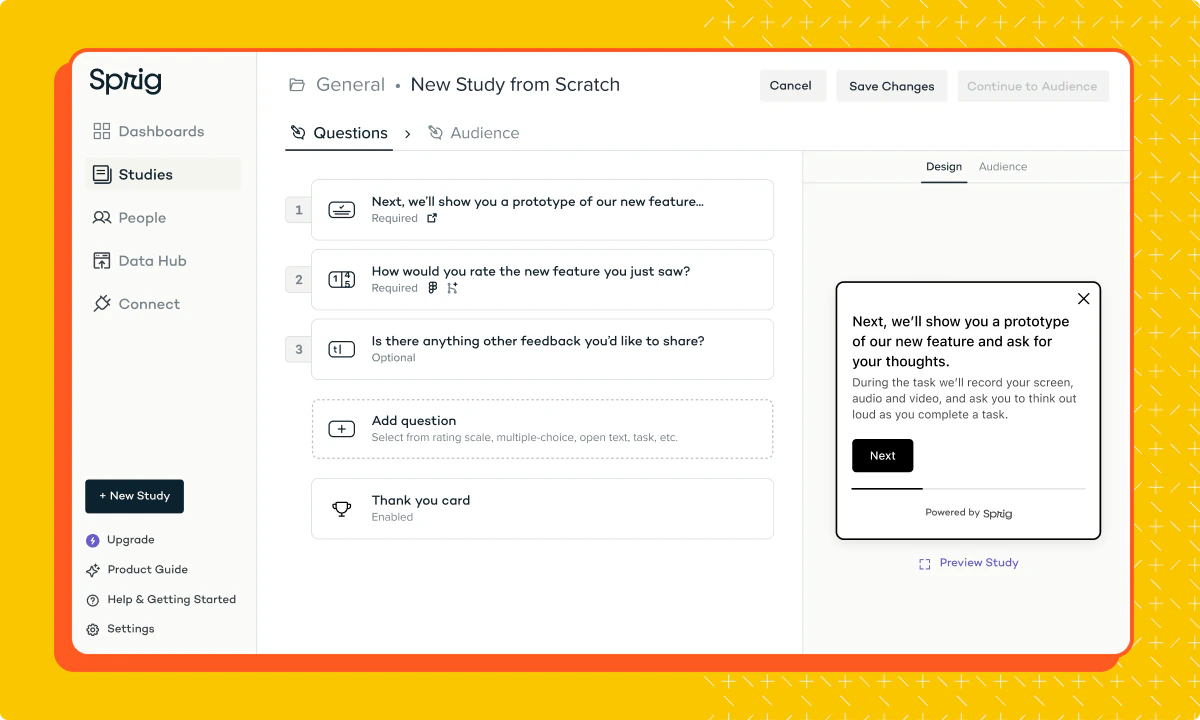Click the Connect plug icon
The width and height of the screenshot is (1200, 720).
tap(101, 304)
